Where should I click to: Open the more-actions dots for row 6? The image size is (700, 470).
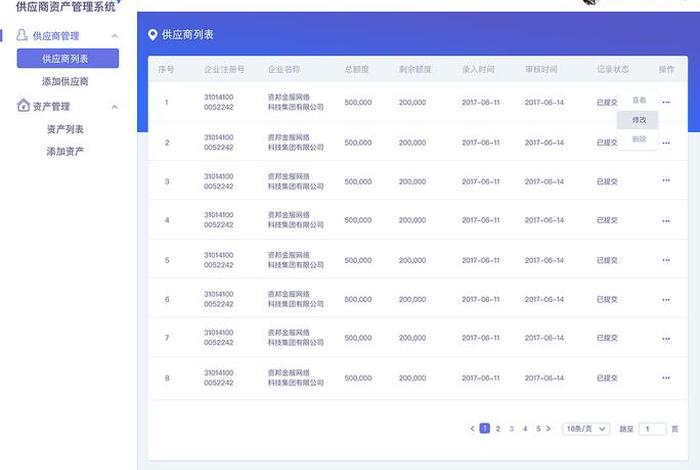click(666, 299)
